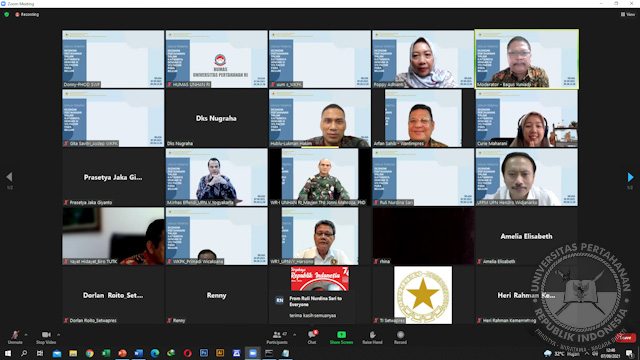Expand video options arrow beside Stop Video

point(59,335)
